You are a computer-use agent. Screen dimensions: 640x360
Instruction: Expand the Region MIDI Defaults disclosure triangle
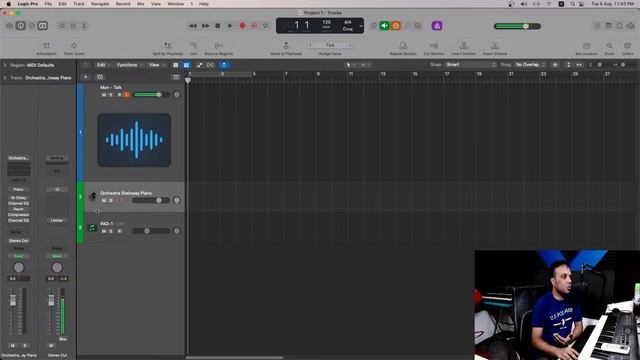[x=5, y=65]
